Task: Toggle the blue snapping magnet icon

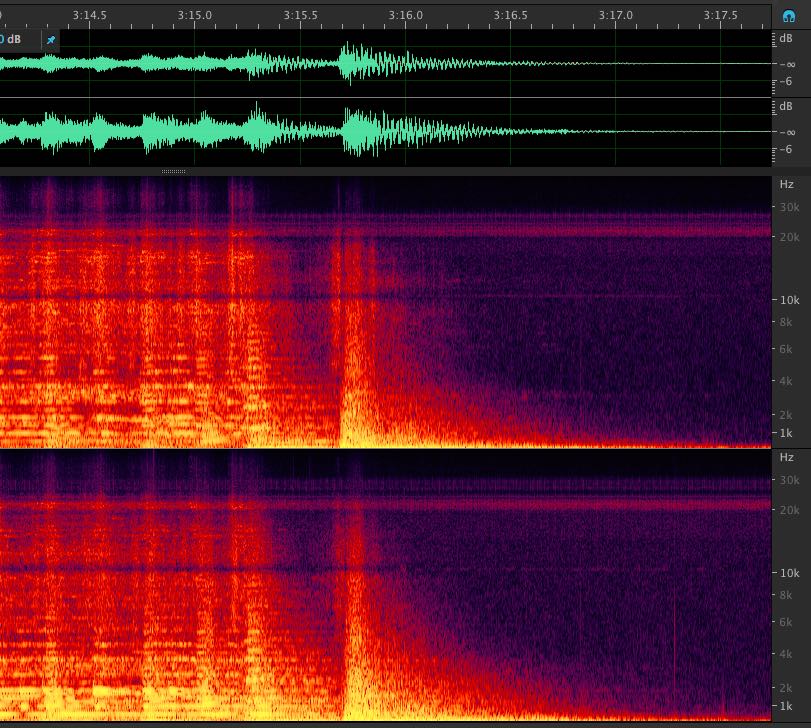Action: pyautogui.click(x=789, y=15)
